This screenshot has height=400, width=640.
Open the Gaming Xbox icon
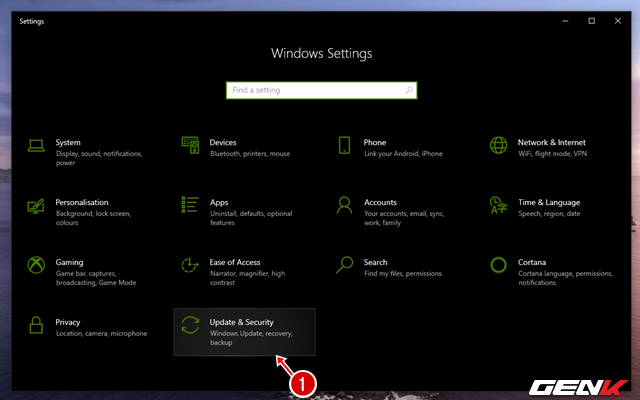pos(36,265)
